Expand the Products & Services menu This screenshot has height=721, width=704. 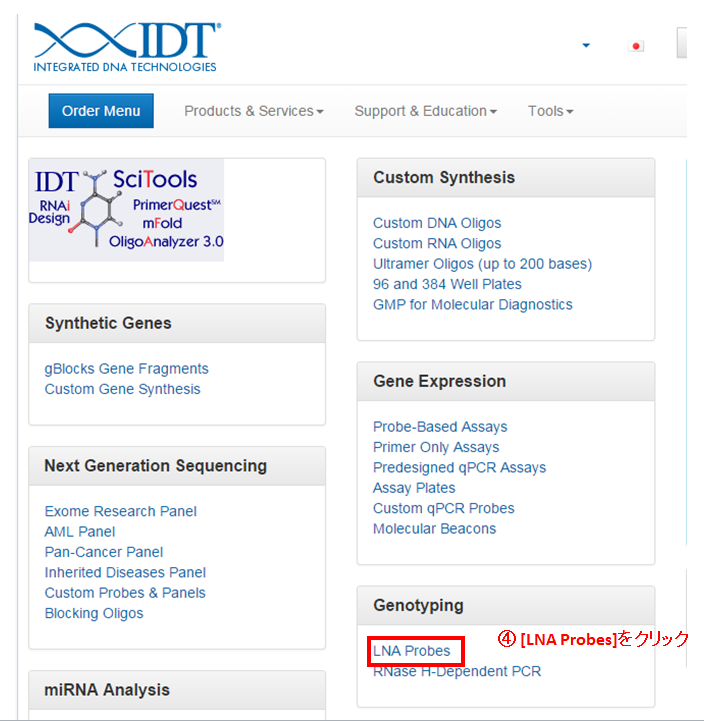pos(254,111)
